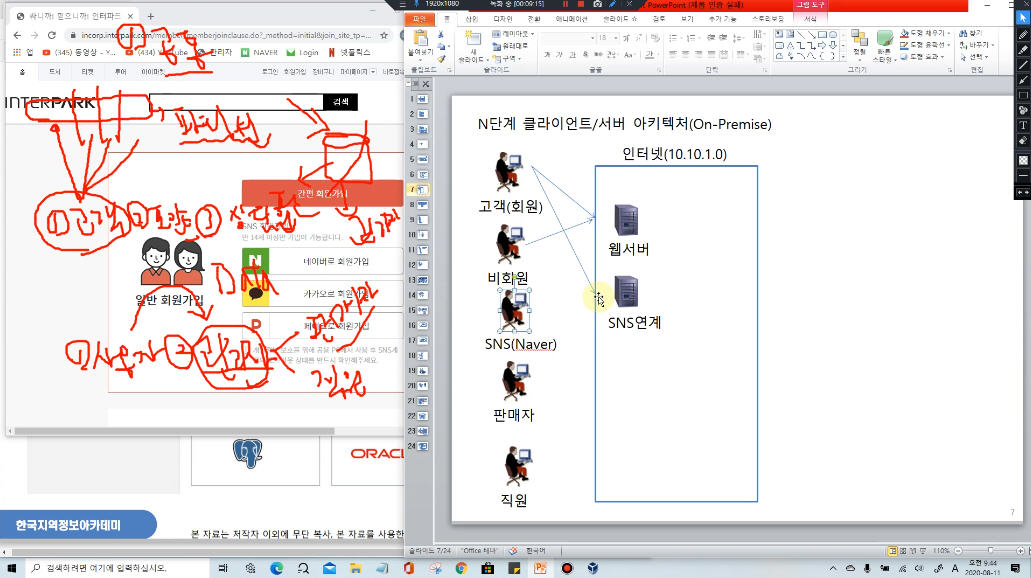The height and width of the screenshot is (578, 1031).
Task: Click the PowerPoint icon on the taskbar
Action: pos(540,568)
